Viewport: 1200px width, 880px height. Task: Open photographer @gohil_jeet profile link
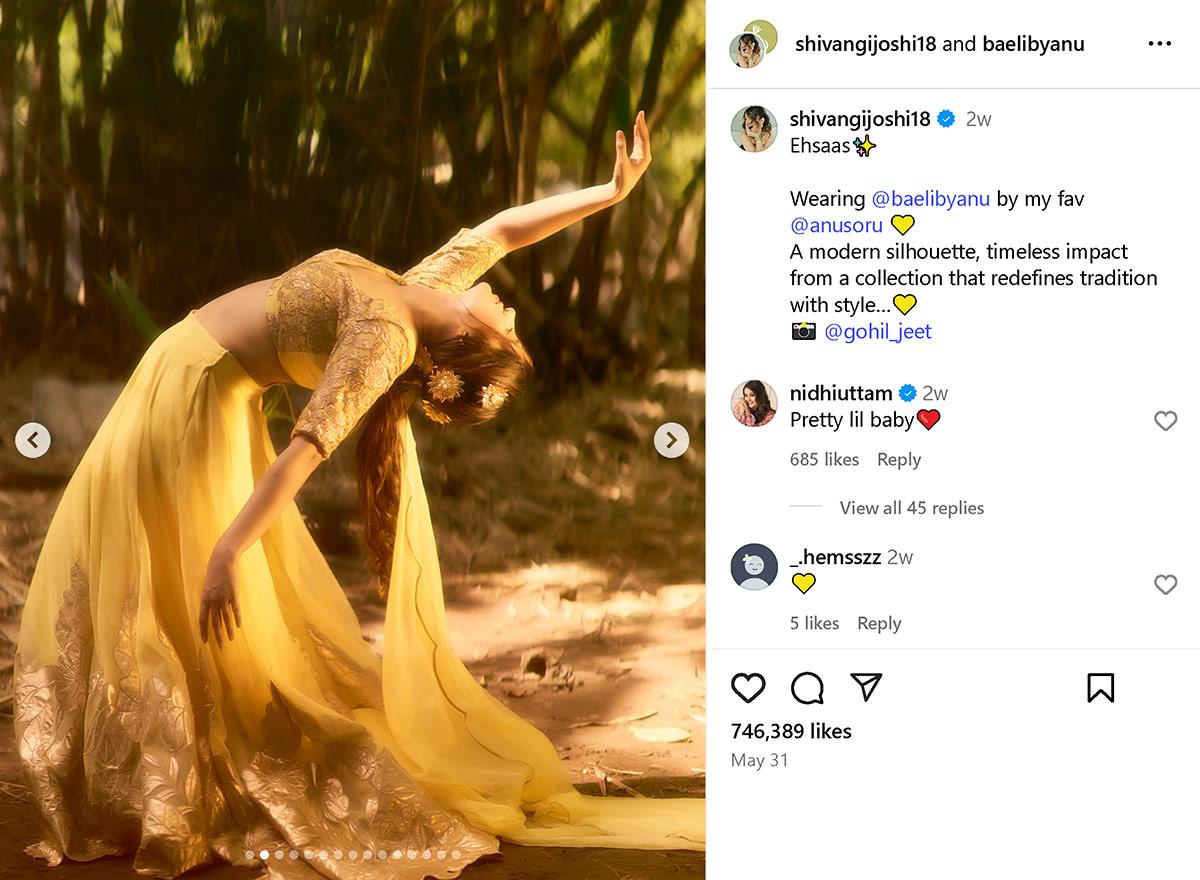877,332
